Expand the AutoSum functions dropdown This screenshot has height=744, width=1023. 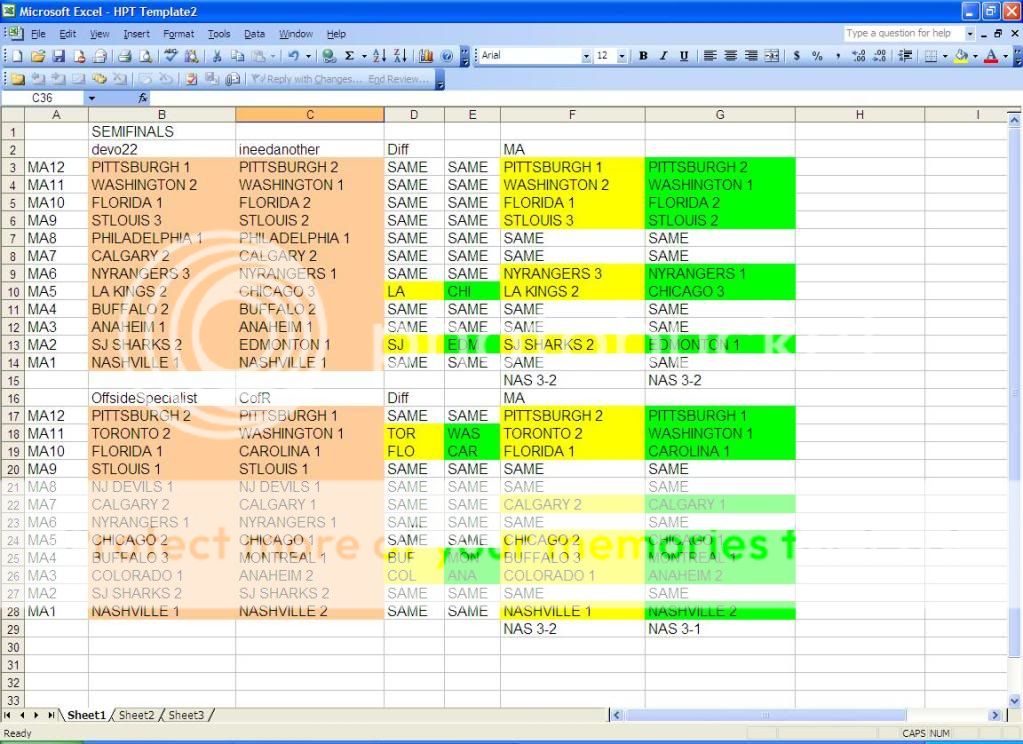coord(364,56)
